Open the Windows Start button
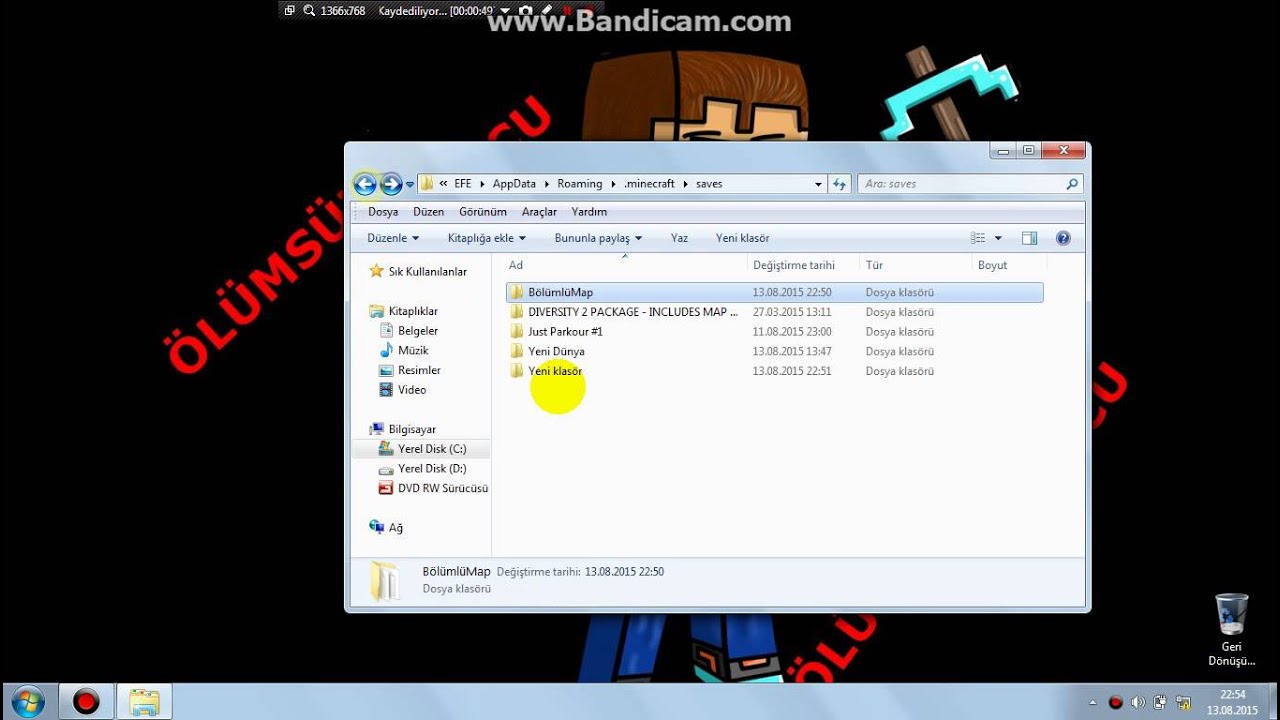 27,702
